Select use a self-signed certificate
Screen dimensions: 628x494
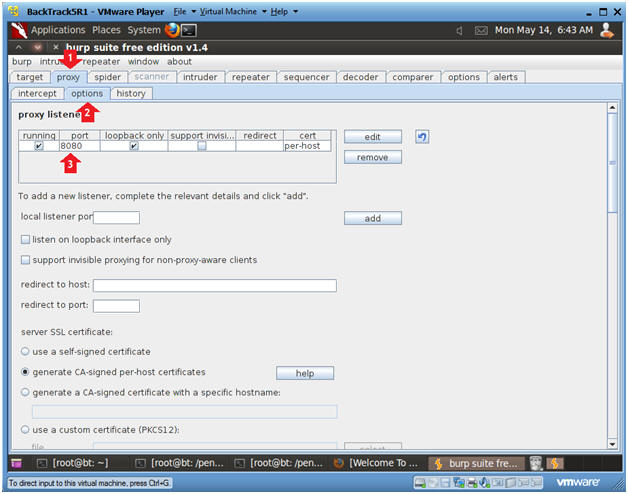(25, 351)
